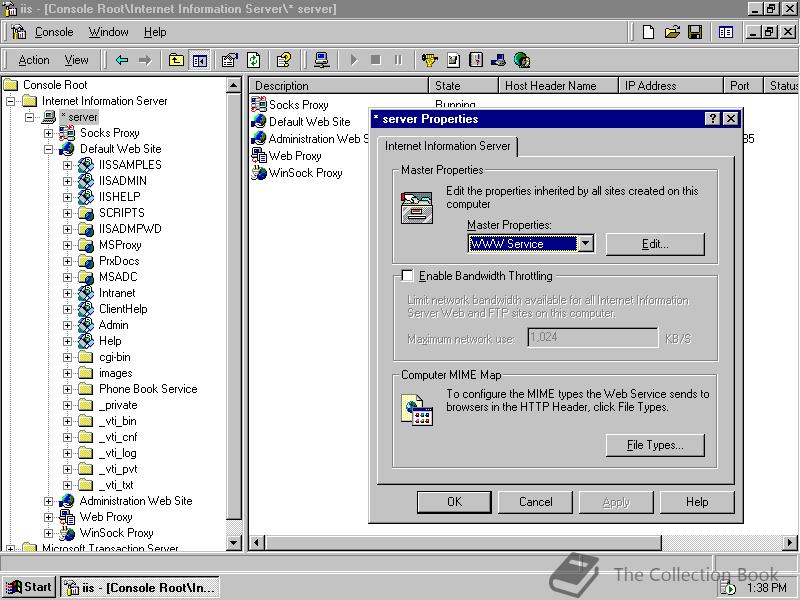Viewport: 800px width, 600px height.
Task: Click the toolbar icon after Key Manager
Action: 453,60
